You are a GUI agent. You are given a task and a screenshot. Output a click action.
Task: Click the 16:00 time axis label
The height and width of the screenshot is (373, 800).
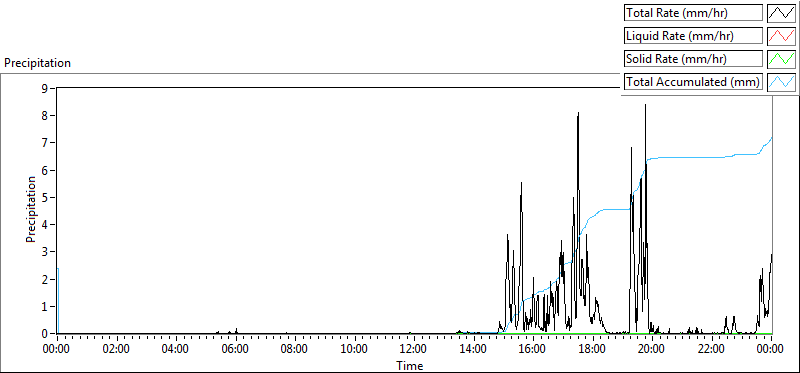(533, 350)
